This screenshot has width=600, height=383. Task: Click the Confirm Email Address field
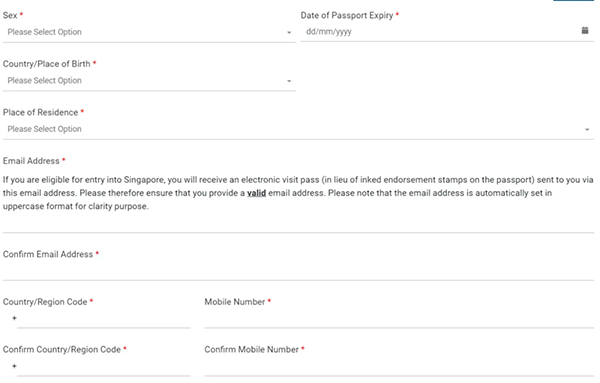tap(298, 272)
